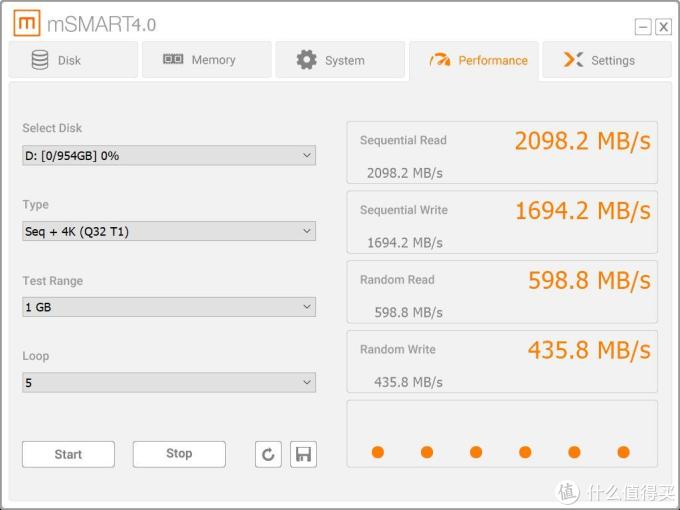The image size is (680, 510).
Task: Start the performance benchmark
Action: pyautogui.click(x=69, y=454)
